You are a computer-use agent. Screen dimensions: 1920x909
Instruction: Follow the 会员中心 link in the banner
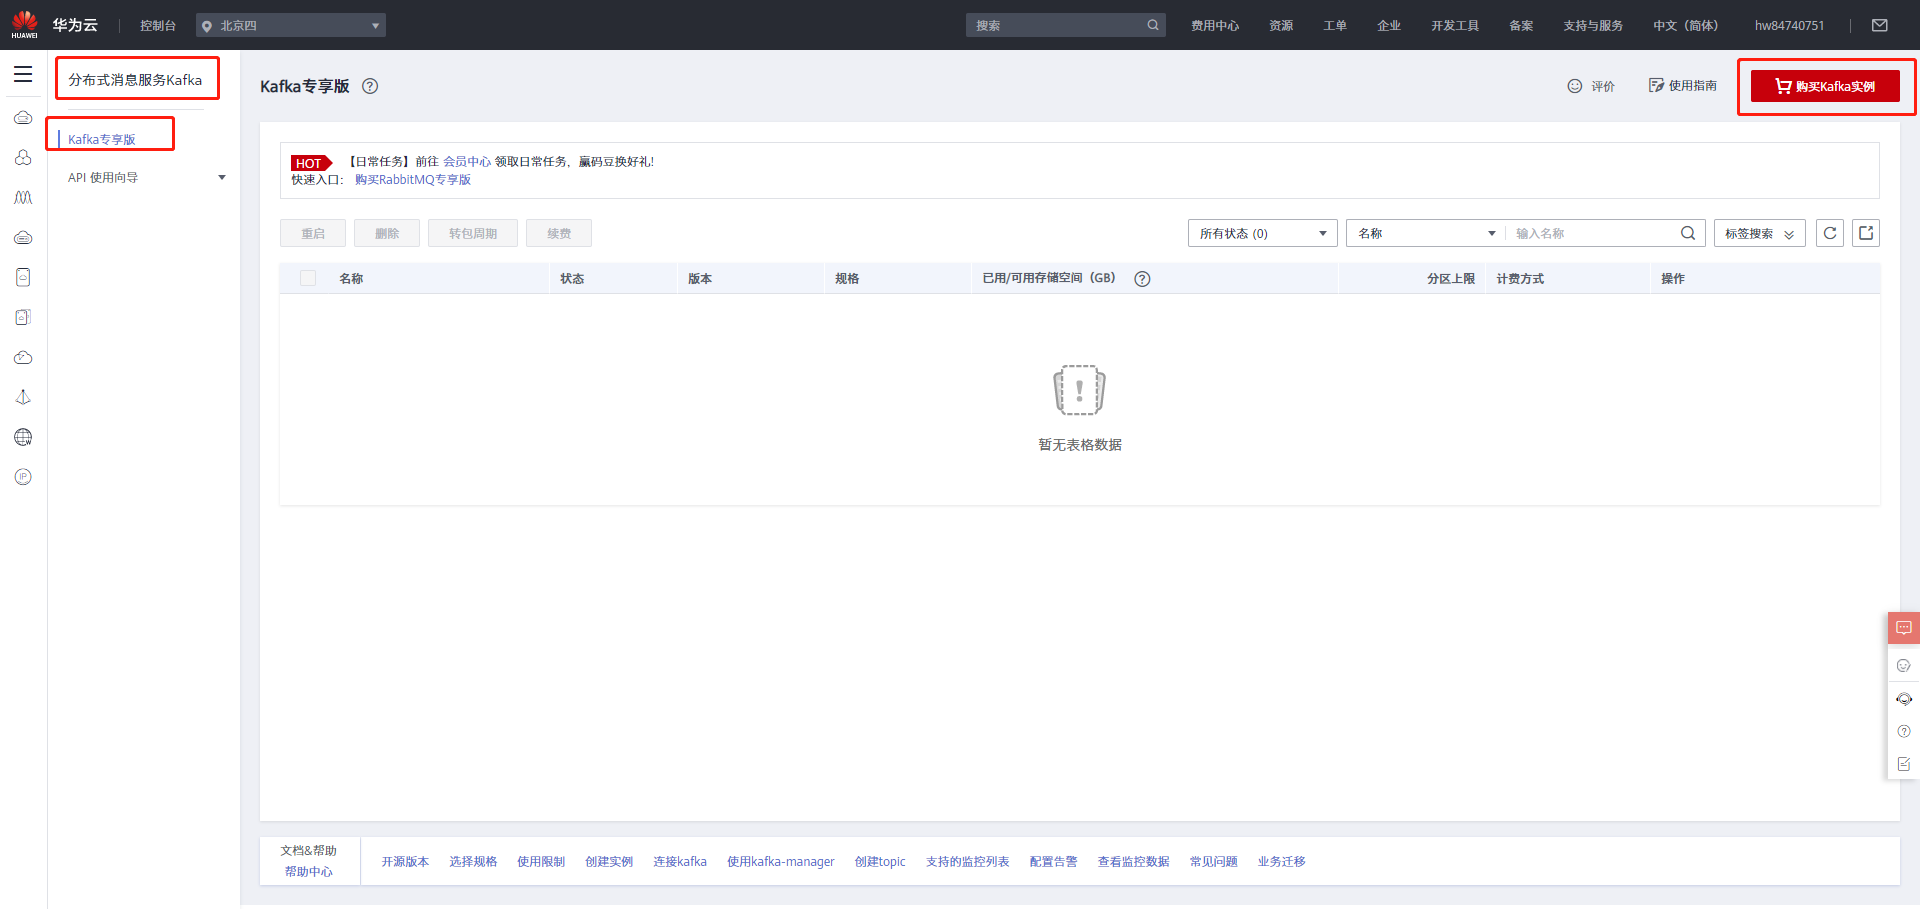click(x=467, y=161)
